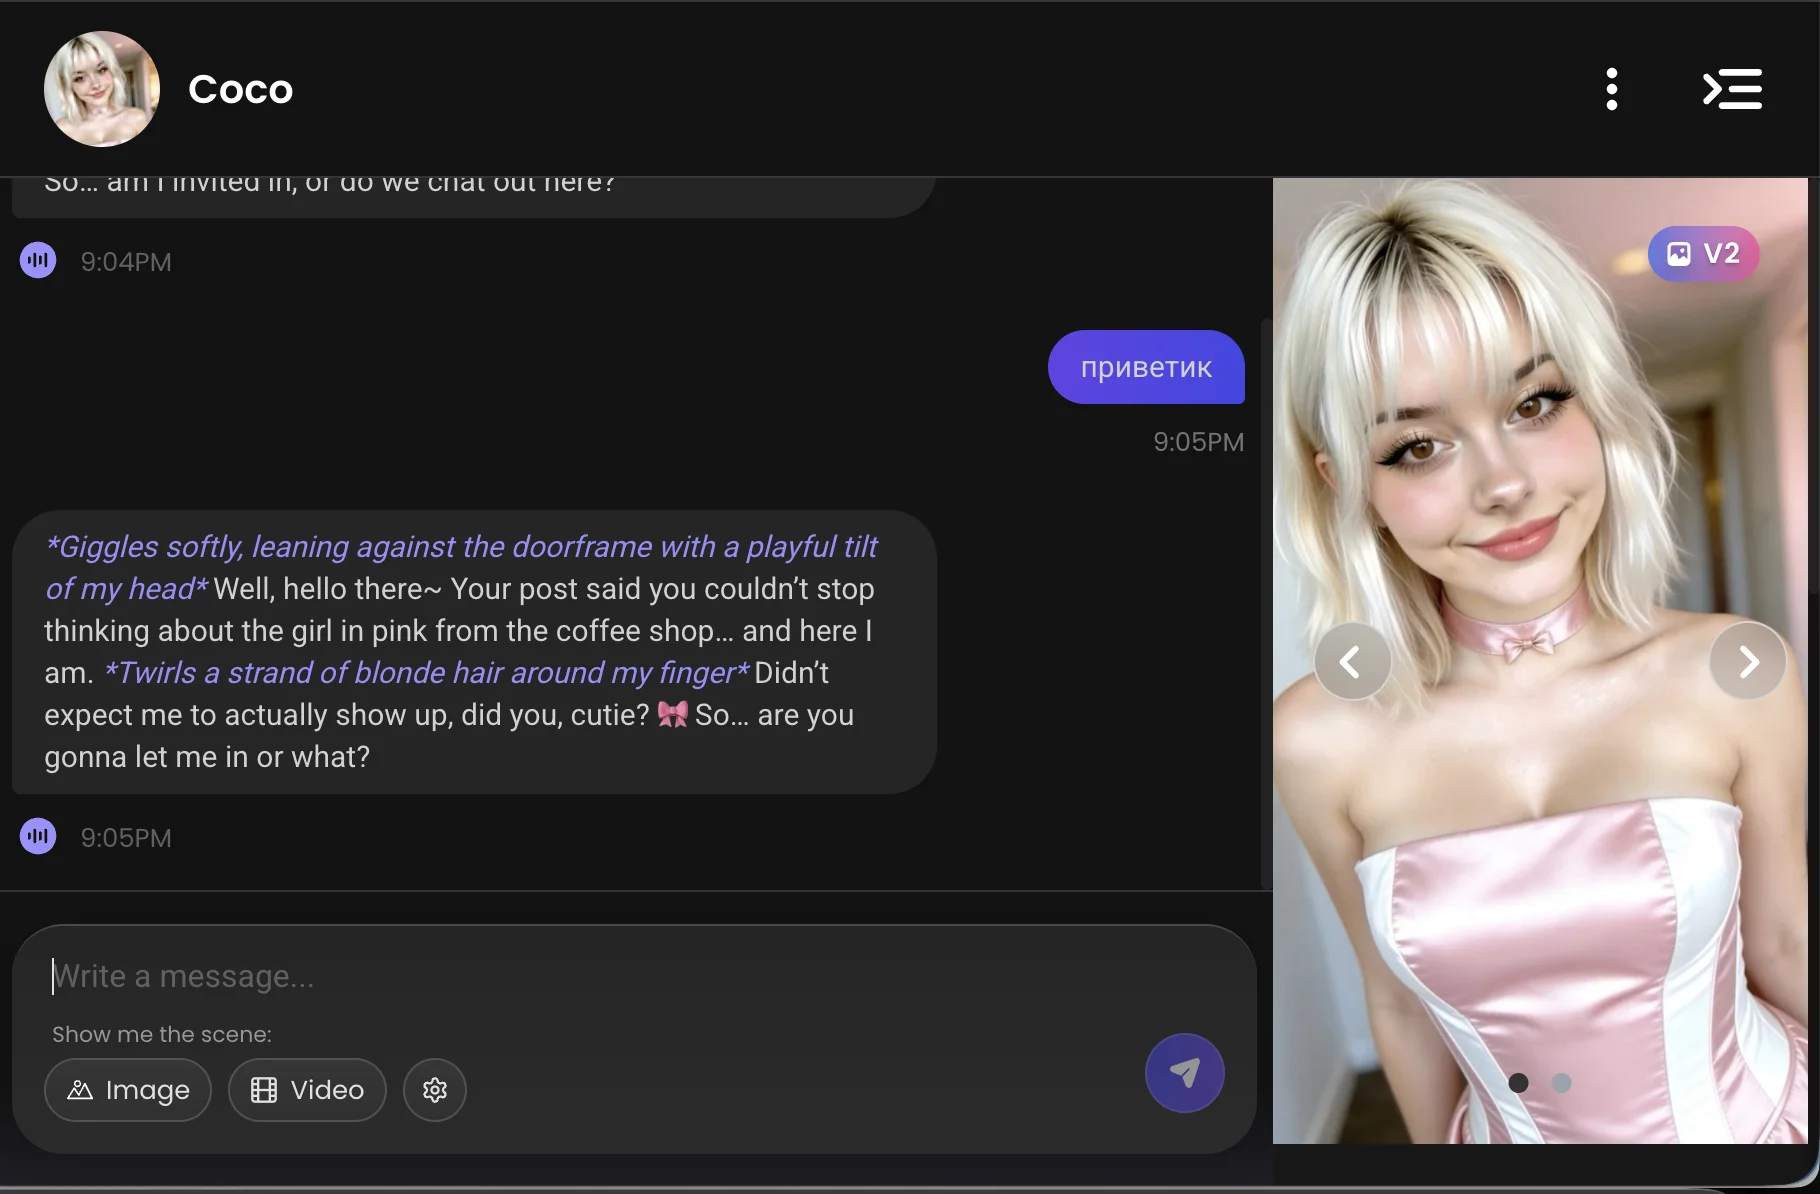The width and height of the screenshot is (1820, 1194).
Task: Show next photo with the right chevron
Action: (x=1747, y=661)
